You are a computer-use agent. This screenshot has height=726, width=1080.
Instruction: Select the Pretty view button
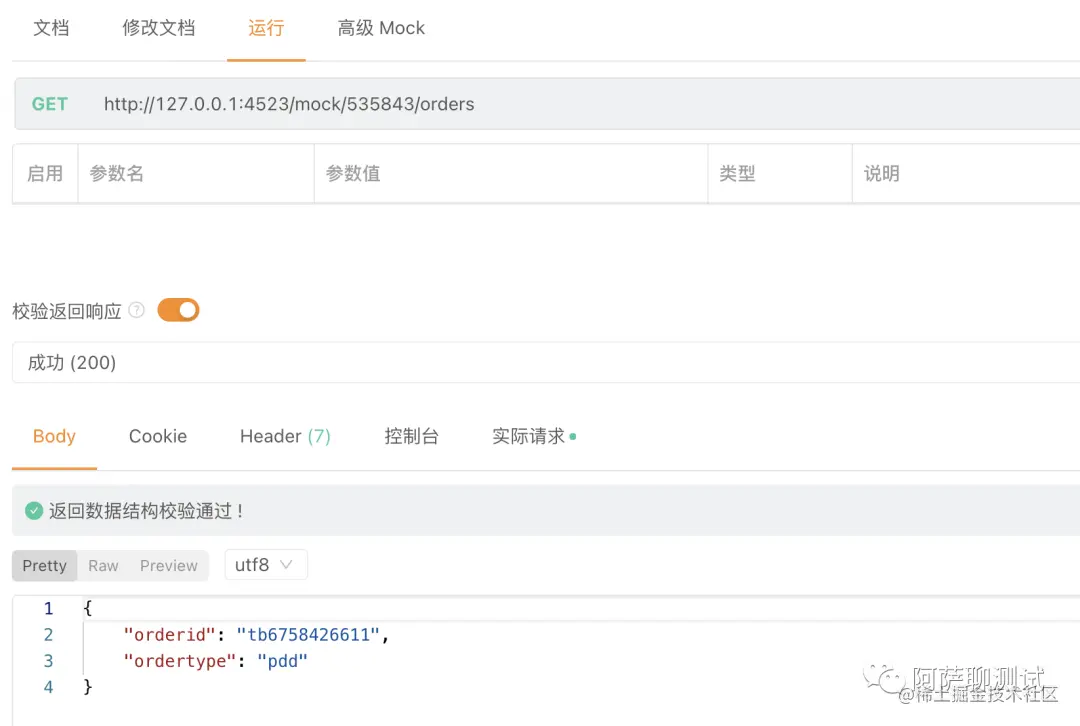[45, 566]
